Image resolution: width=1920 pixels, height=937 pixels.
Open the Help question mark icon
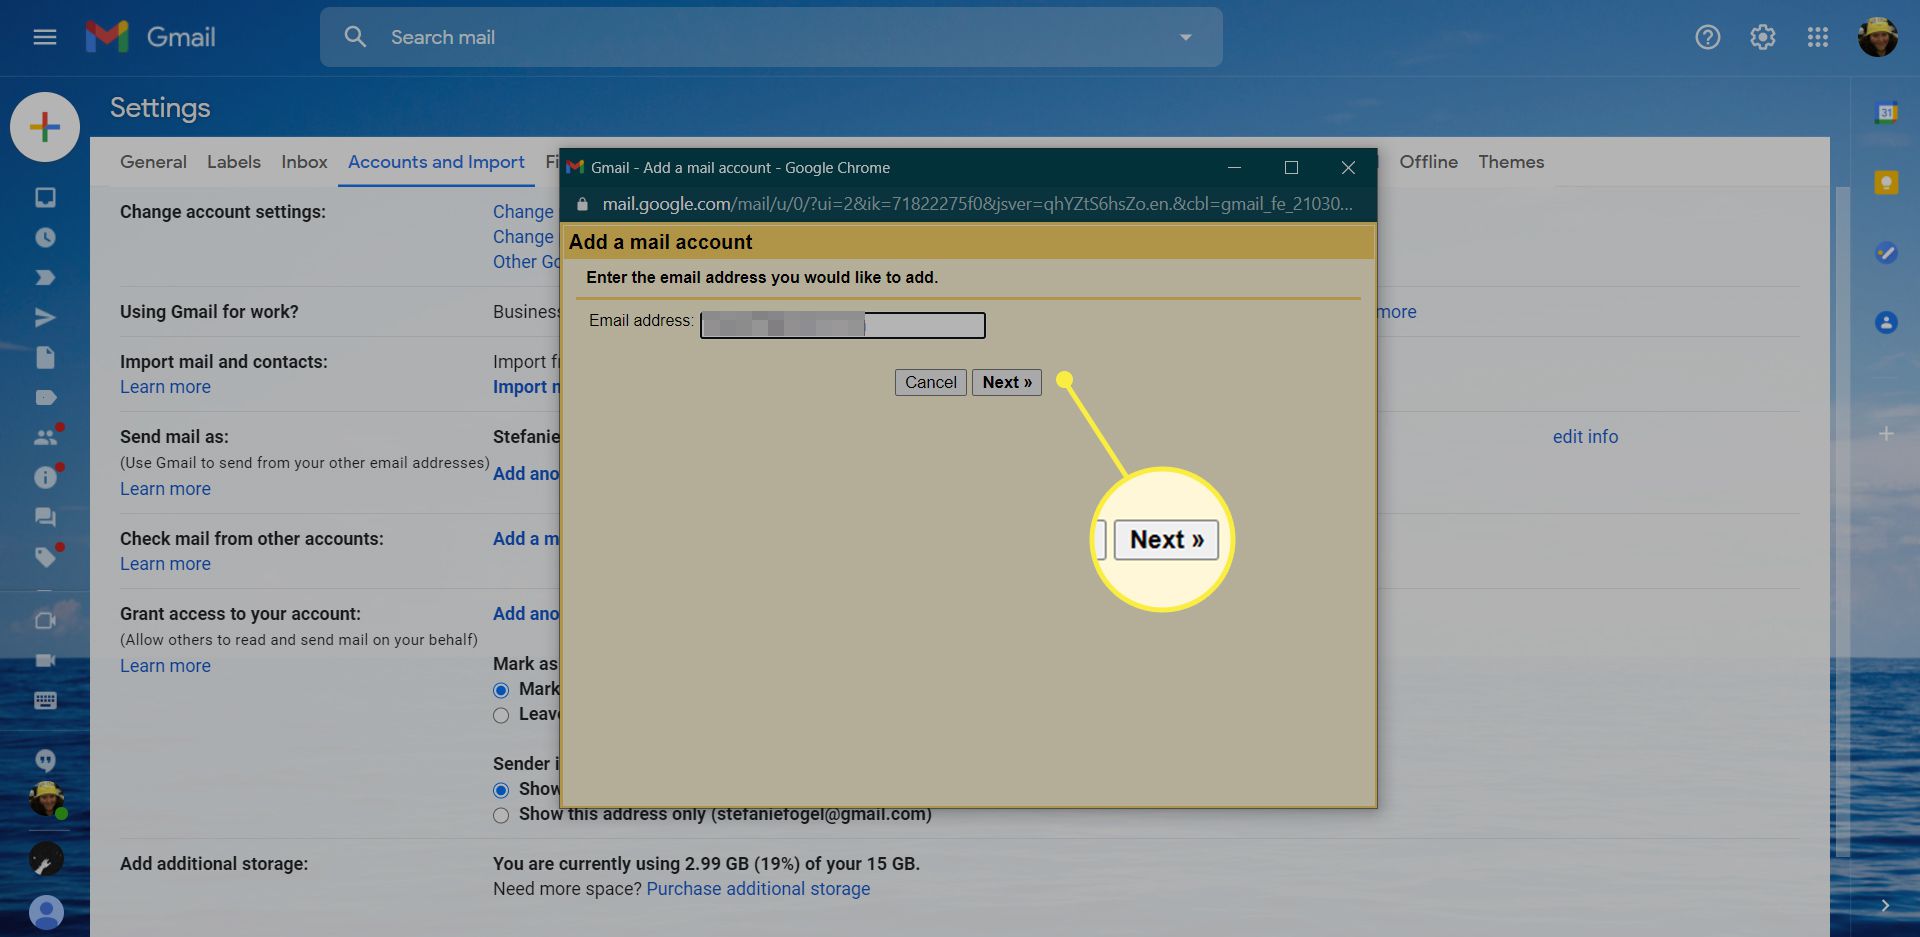pyautogui.click(x=1707, y=37)
